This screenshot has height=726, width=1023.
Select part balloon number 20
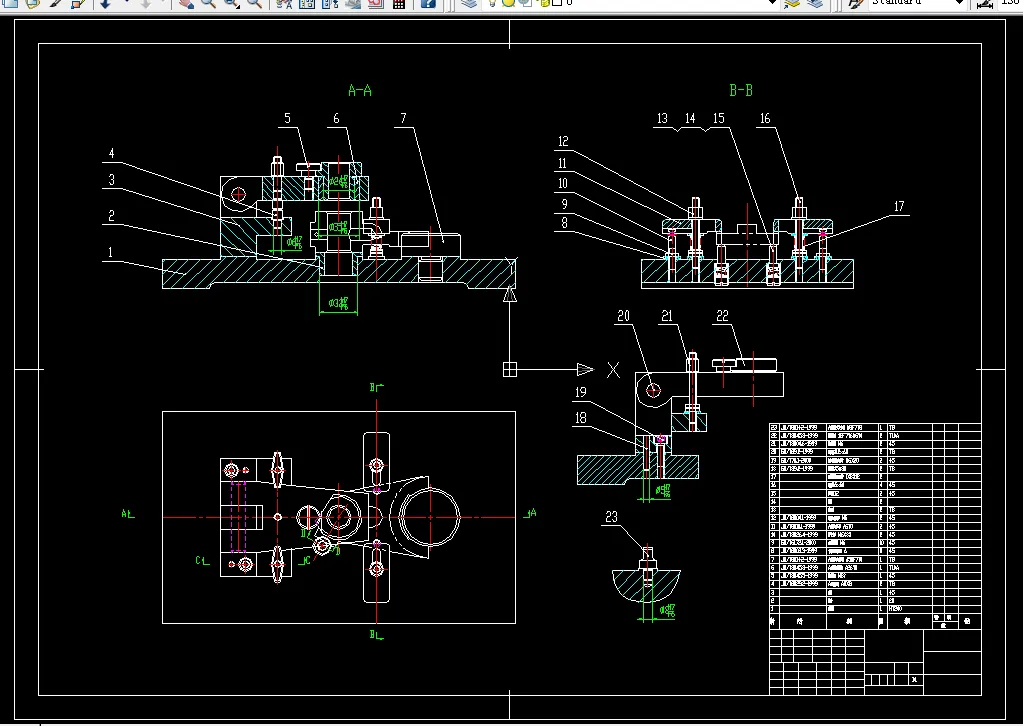pos(623,316)
